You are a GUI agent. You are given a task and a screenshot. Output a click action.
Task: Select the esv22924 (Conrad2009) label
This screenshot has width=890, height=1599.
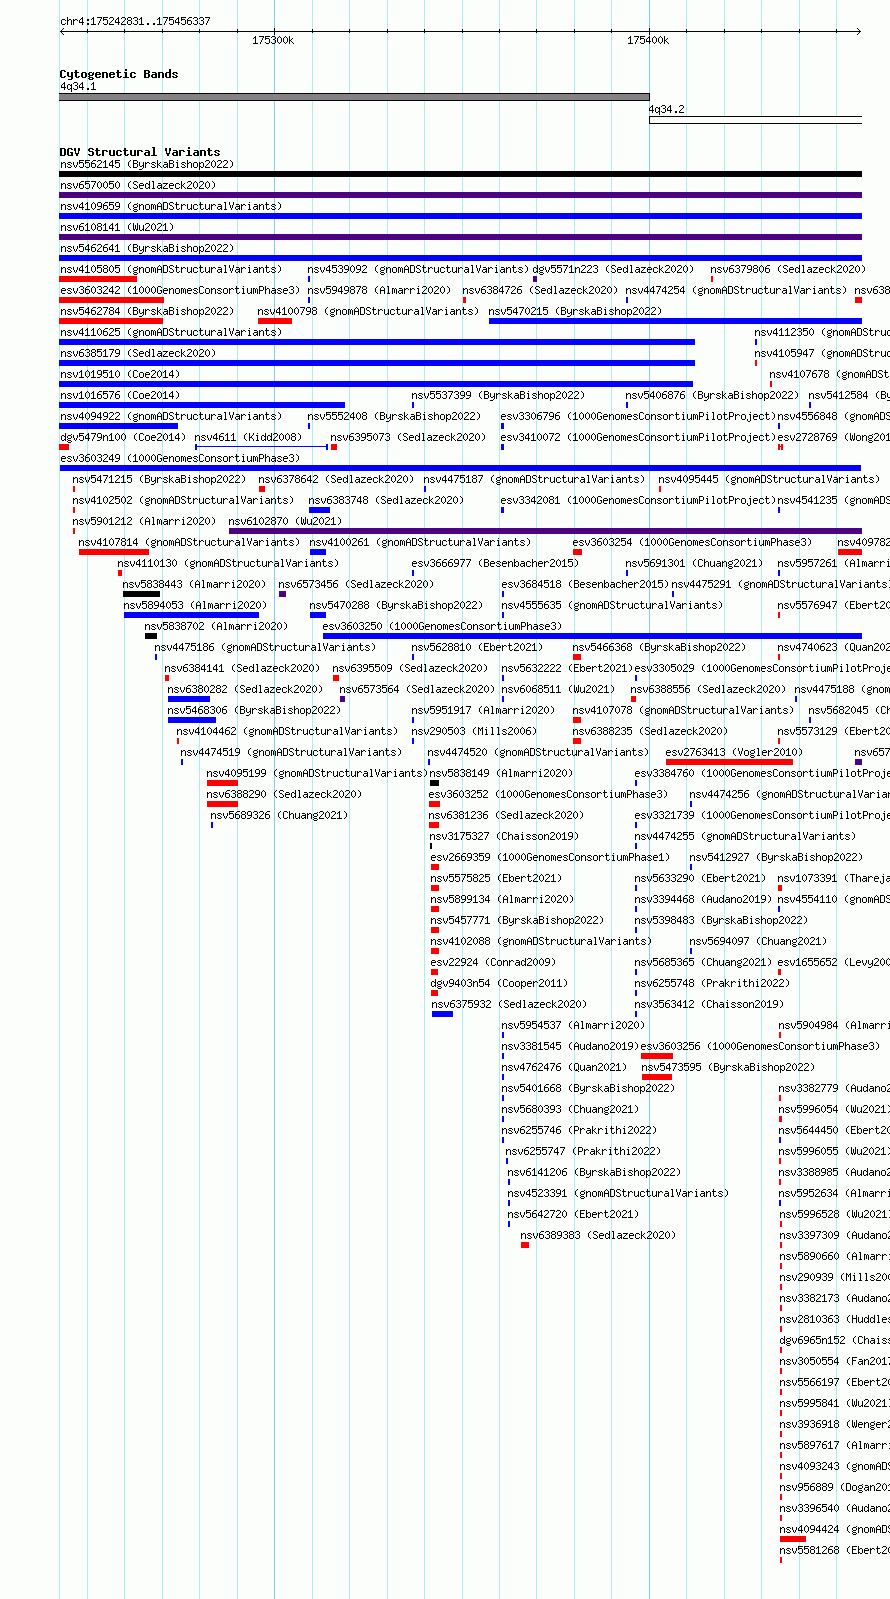point(493,962)
